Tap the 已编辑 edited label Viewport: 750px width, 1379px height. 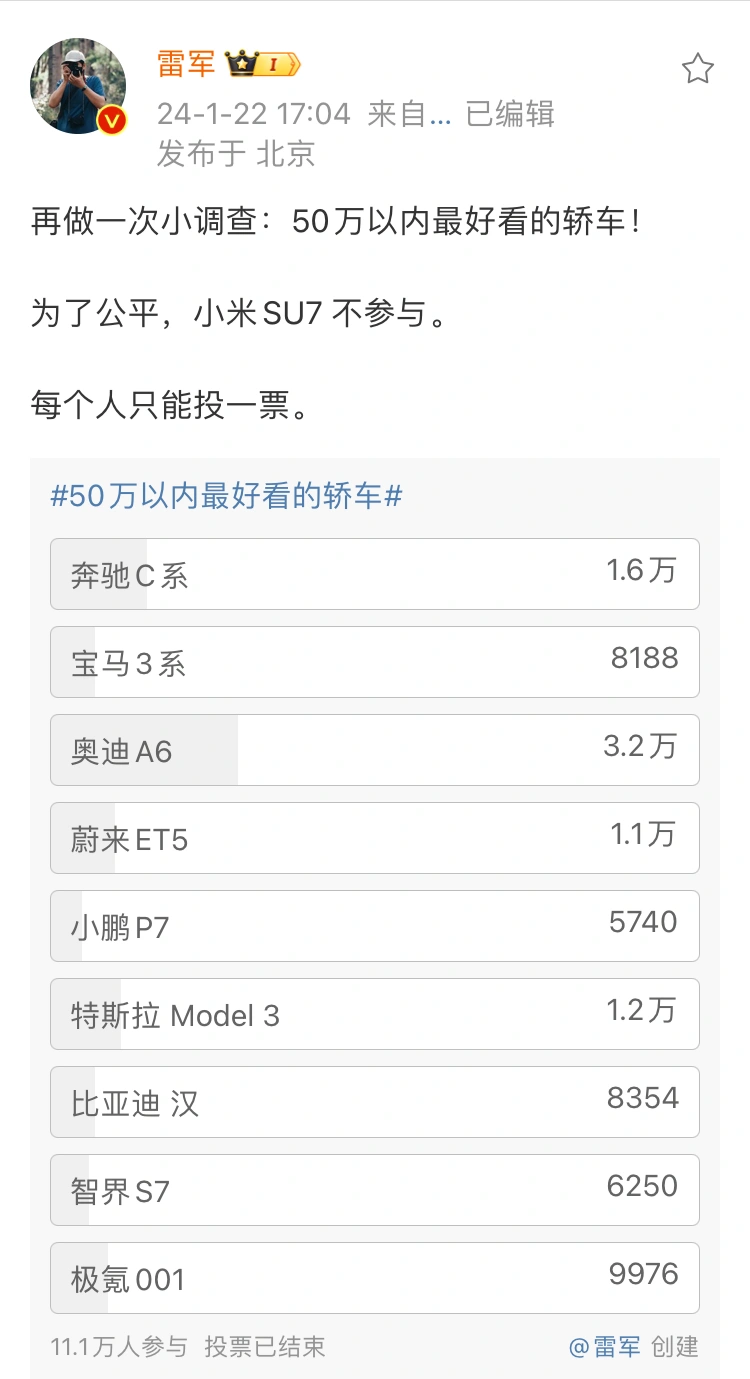510,114
